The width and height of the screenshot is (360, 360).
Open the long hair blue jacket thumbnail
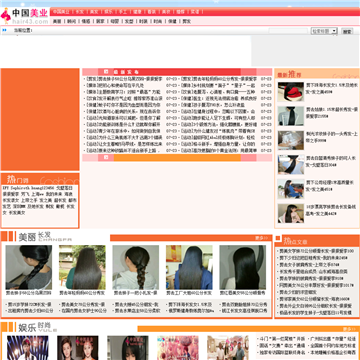[x=189, y=267]
